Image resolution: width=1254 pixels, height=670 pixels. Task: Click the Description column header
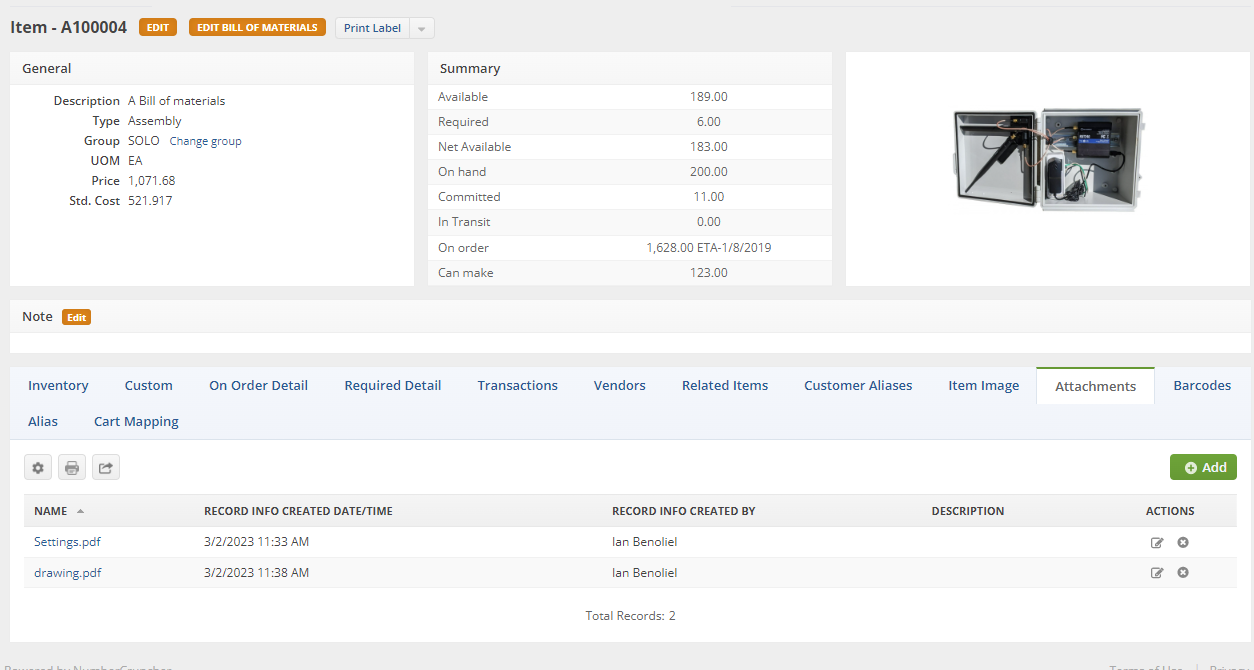pyautogui.click(x=967, y=511)
